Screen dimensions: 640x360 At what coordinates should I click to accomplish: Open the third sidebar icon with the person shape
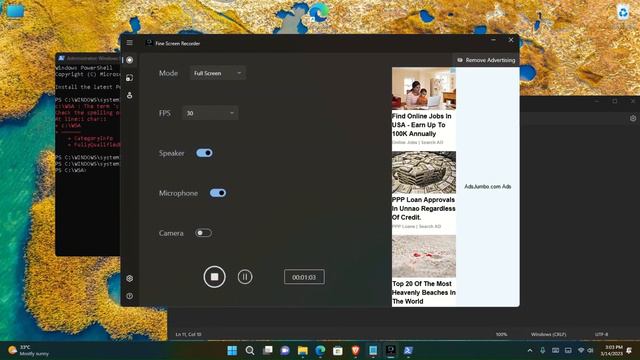click(129, 95)
